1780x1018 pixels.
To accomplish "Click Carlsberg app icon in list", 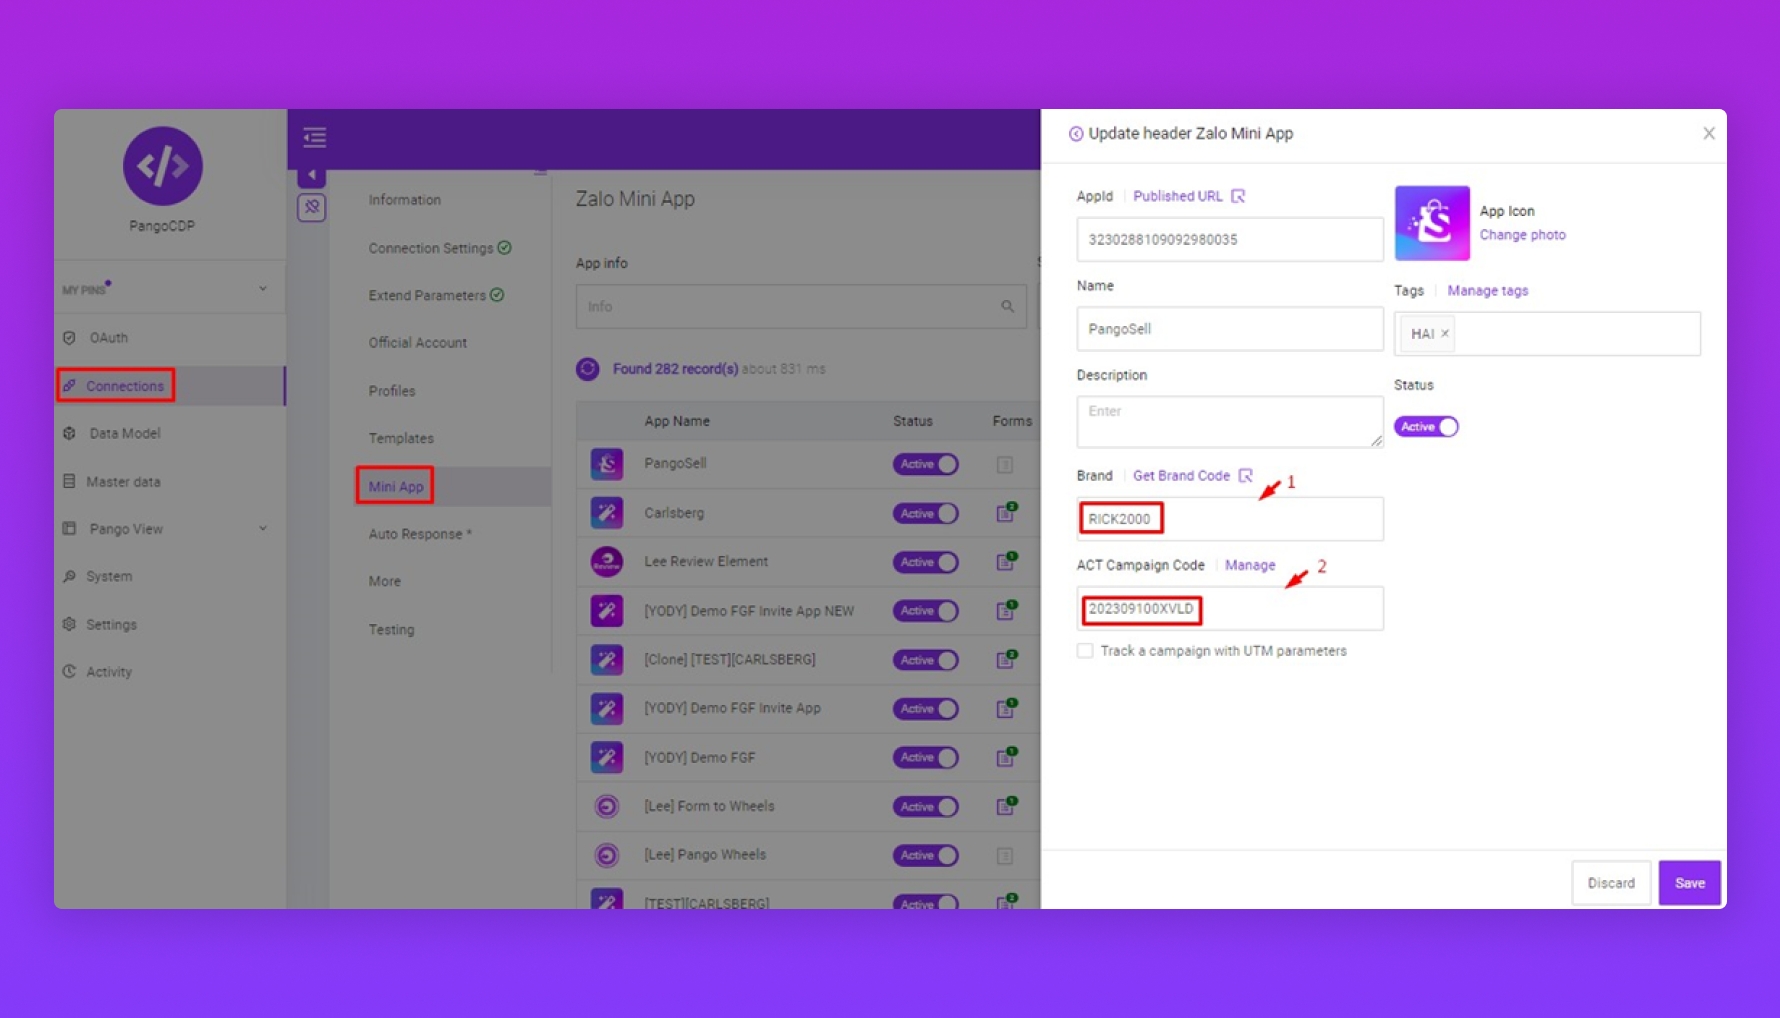I will point(607,513).
